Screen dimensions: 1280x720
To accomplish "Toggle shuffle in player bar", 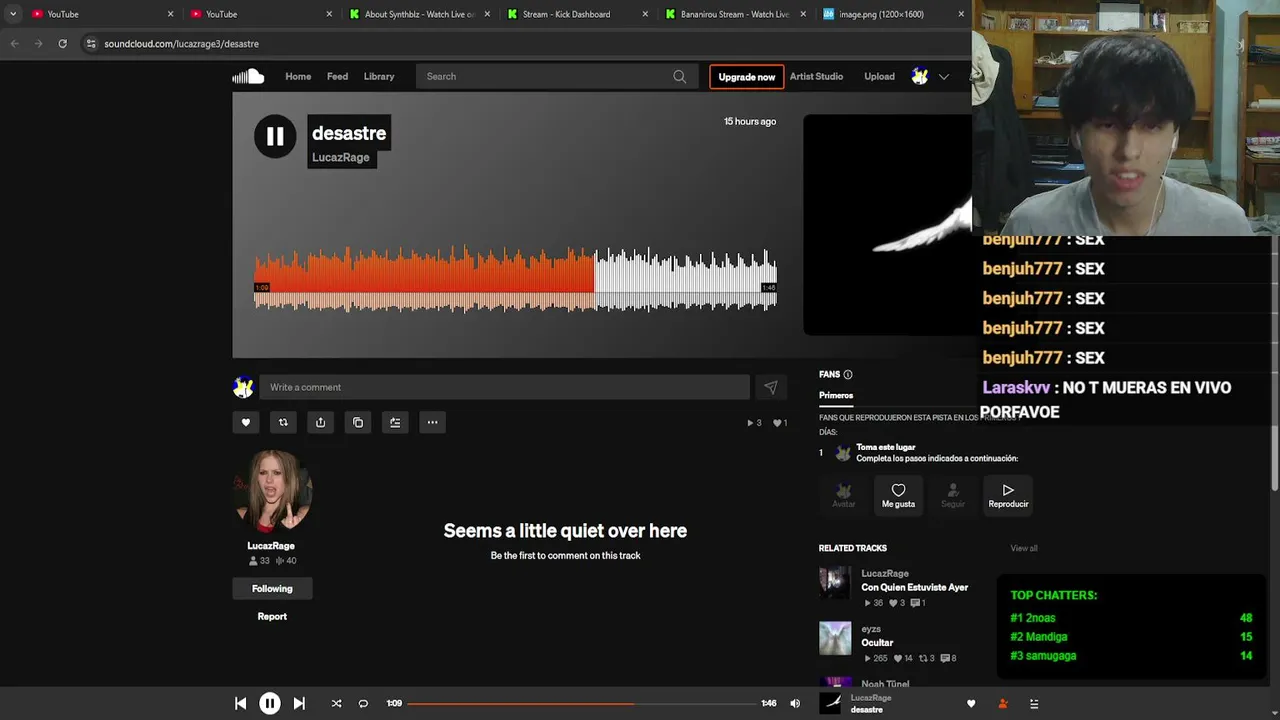I will tap(336, 703).
